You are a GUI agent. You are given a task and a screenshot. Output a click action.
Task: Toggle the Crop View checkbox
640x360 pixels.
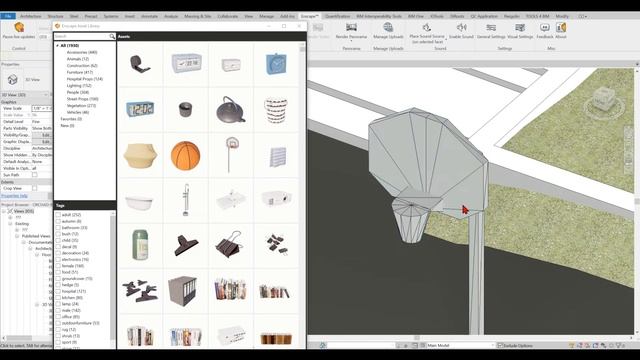tap(35, 188)
